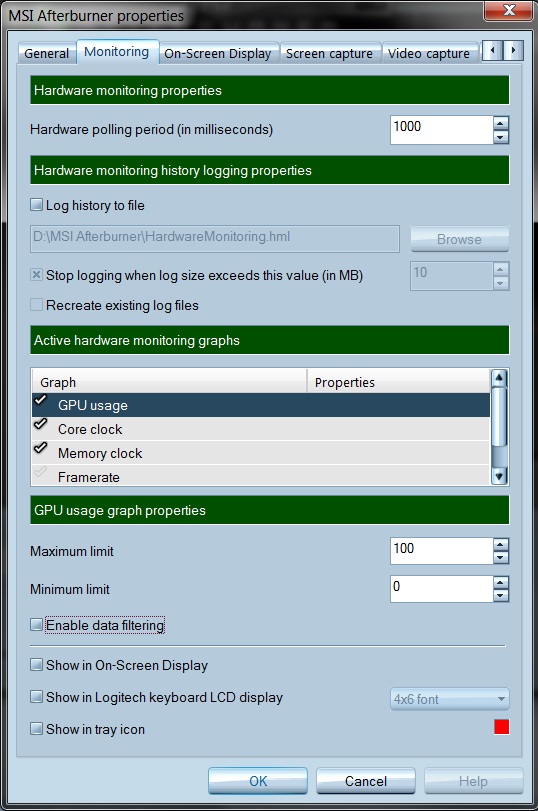The height and width of the screenshot is (811, 538).
Task: Select the Framerate row
Action: point(261,476)
